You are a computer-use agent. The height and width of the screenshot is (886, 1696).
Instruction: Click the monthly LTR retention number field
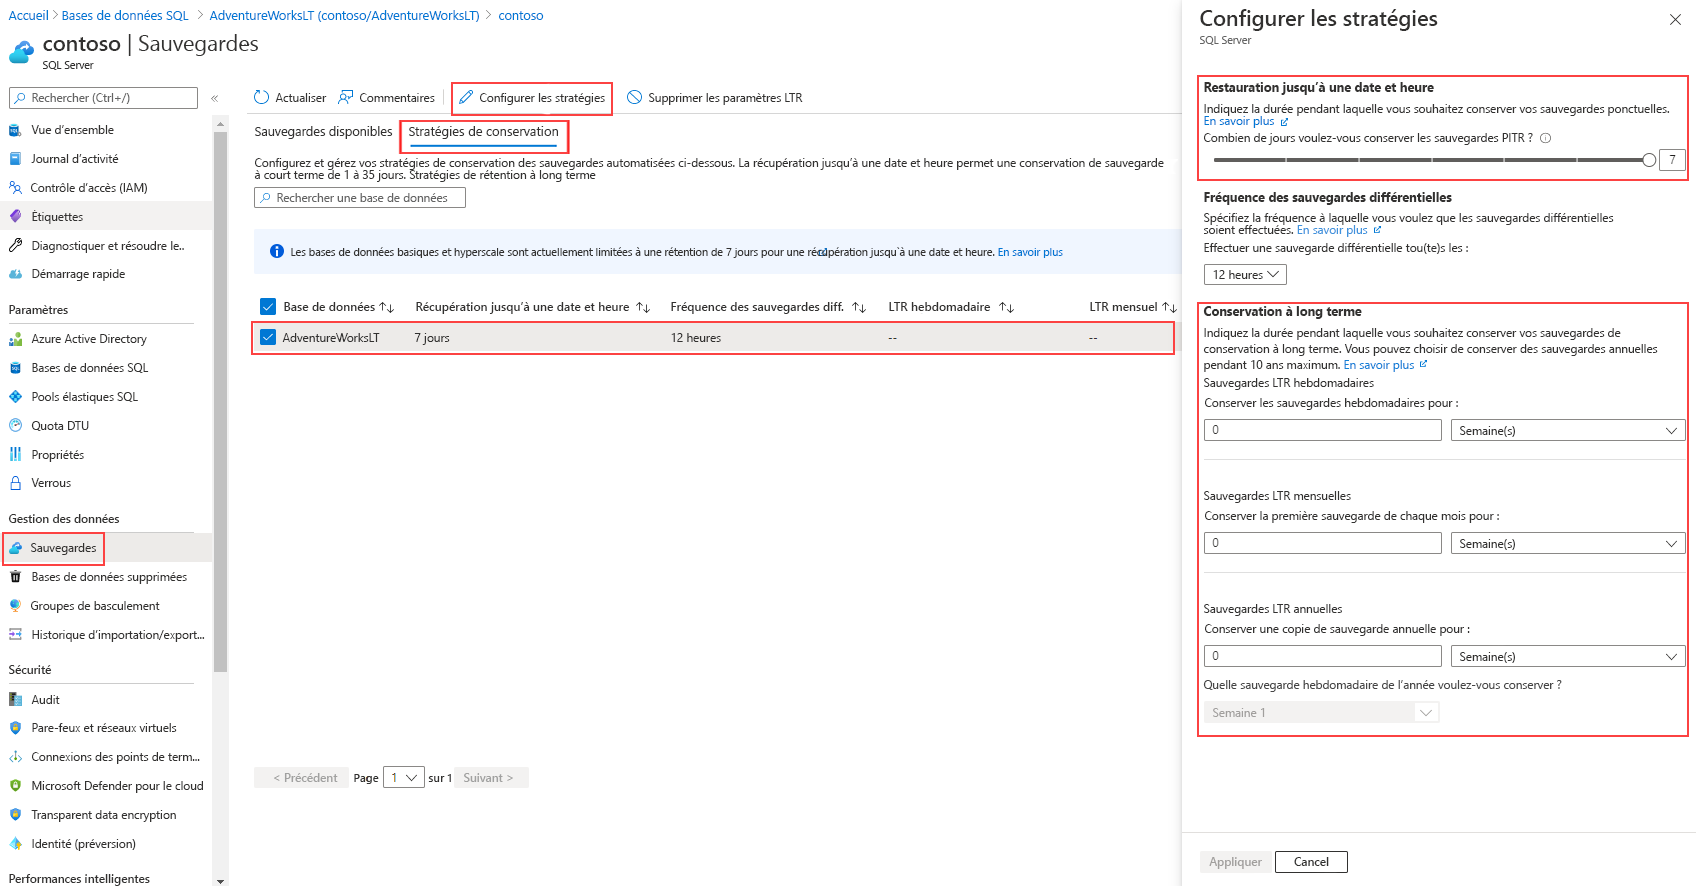pyautogui.click(x=1322, y=543)
